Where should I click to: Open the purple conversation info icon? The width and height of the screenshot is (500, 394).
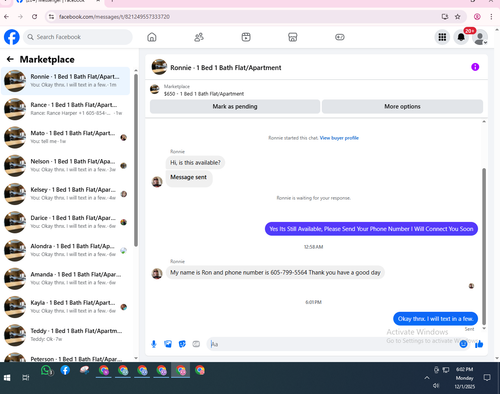[x=475, y=67]
